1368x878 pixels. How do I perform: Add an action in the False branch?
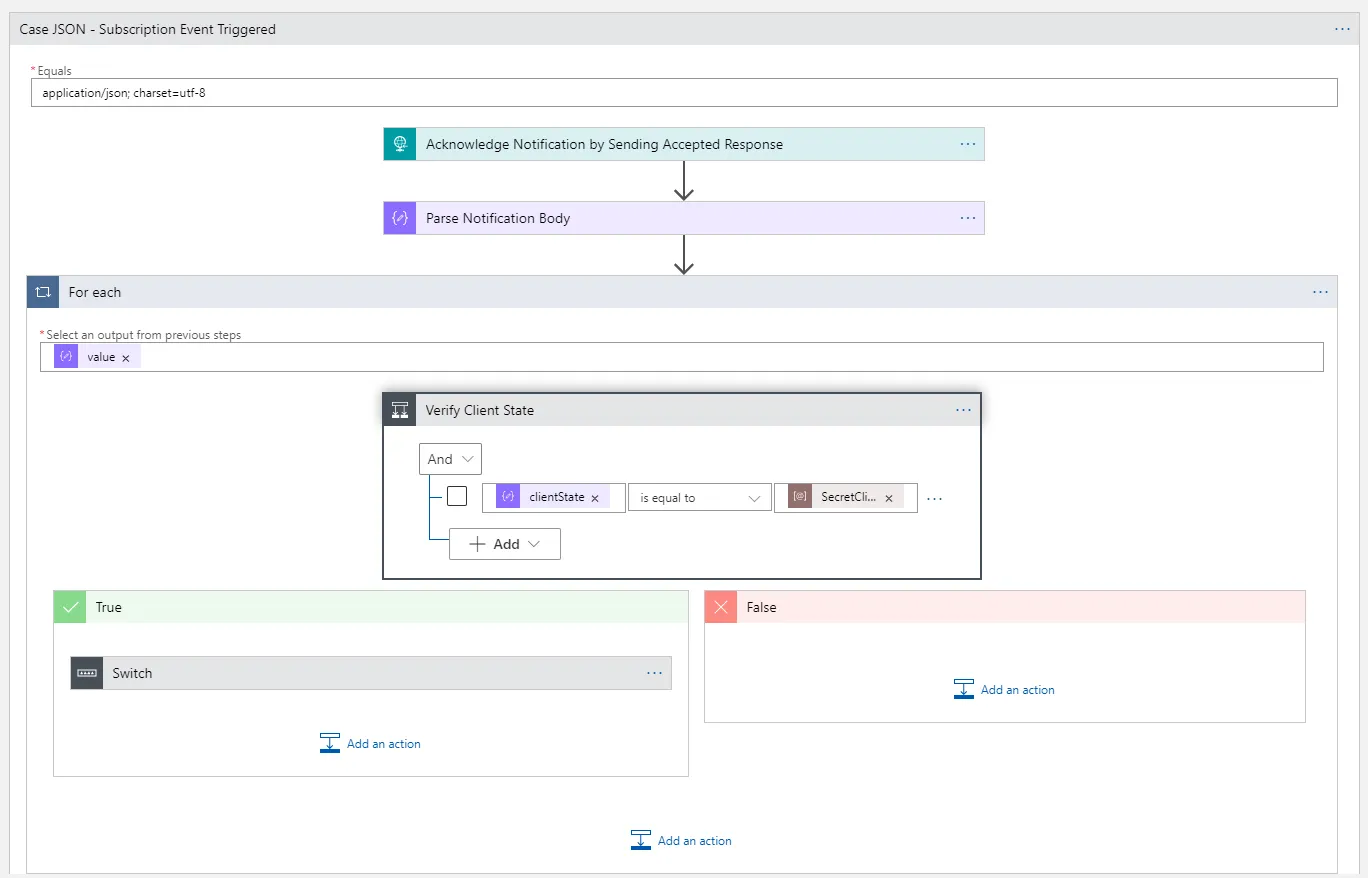(x=1004, y=690)
